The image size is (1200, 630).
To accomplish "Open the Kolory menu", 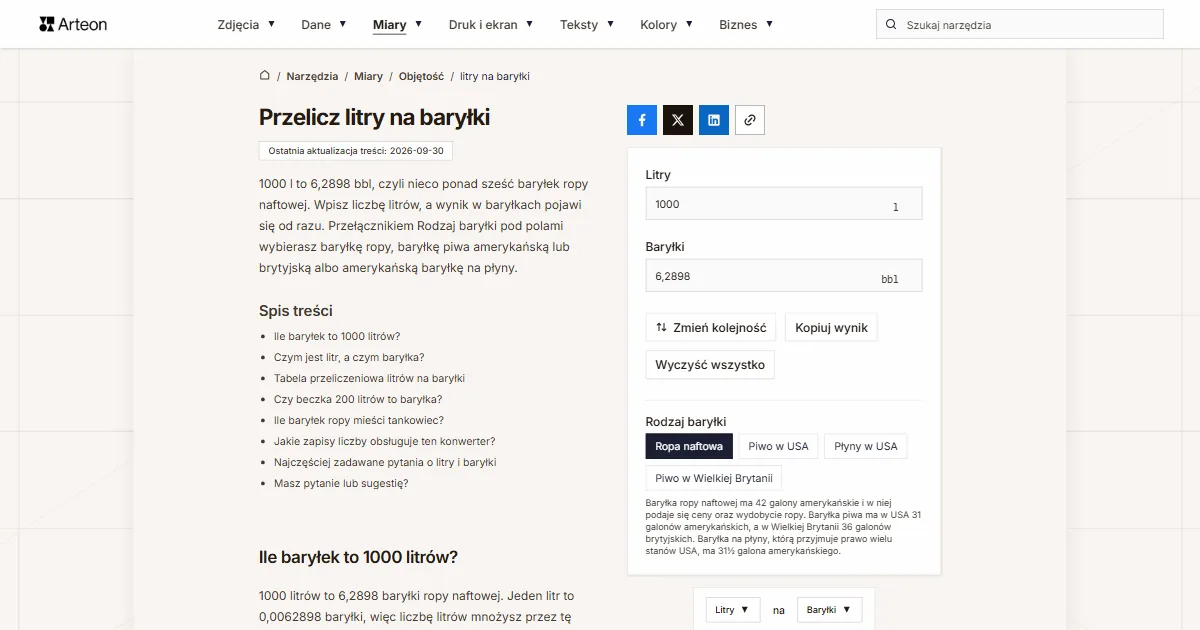I will point(667,25).
